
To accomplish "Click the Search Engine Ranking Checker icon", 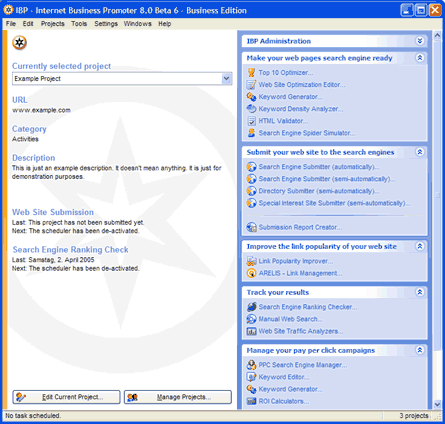I will 251,307.
